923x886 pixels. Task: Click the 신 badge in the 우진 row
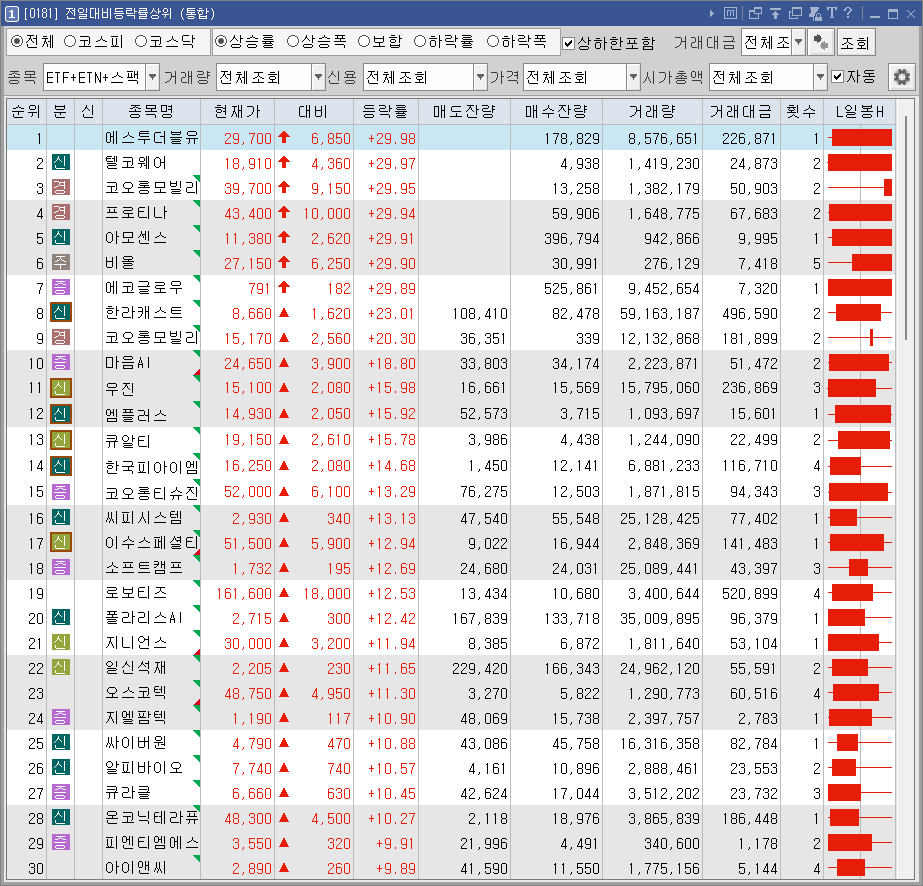[x=61, y=388]
